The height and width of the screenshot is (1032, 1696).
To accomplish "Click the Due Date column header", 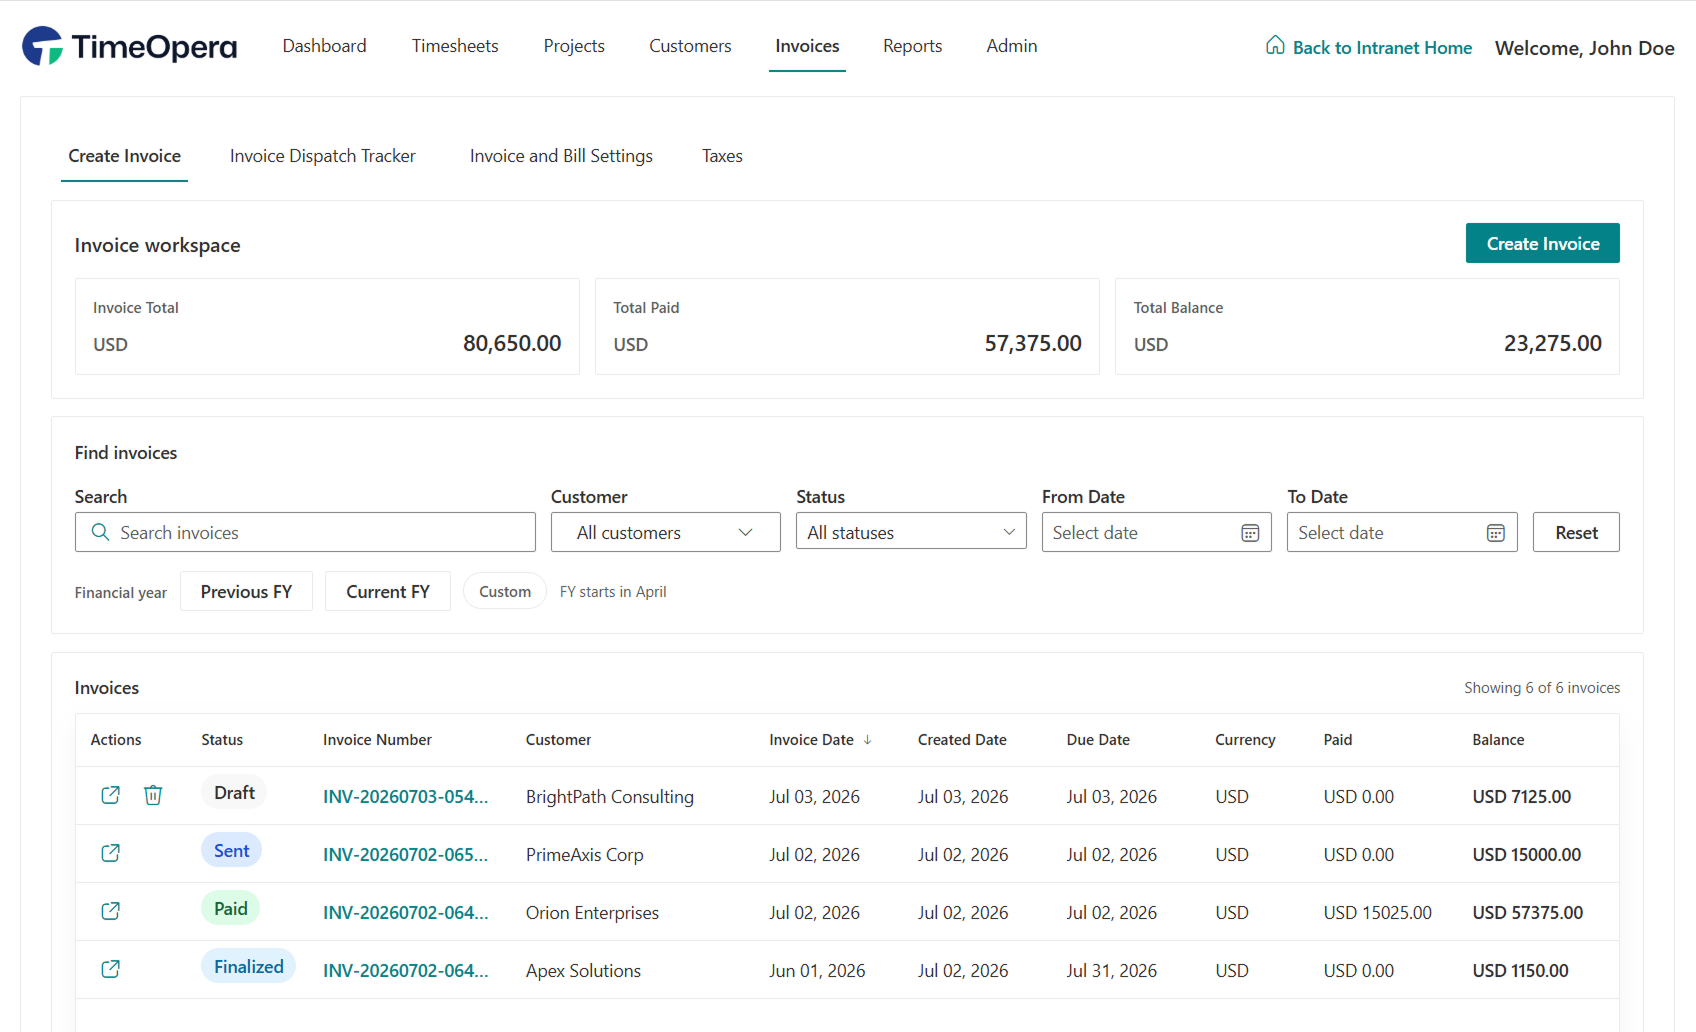I will pos(1098,740).
